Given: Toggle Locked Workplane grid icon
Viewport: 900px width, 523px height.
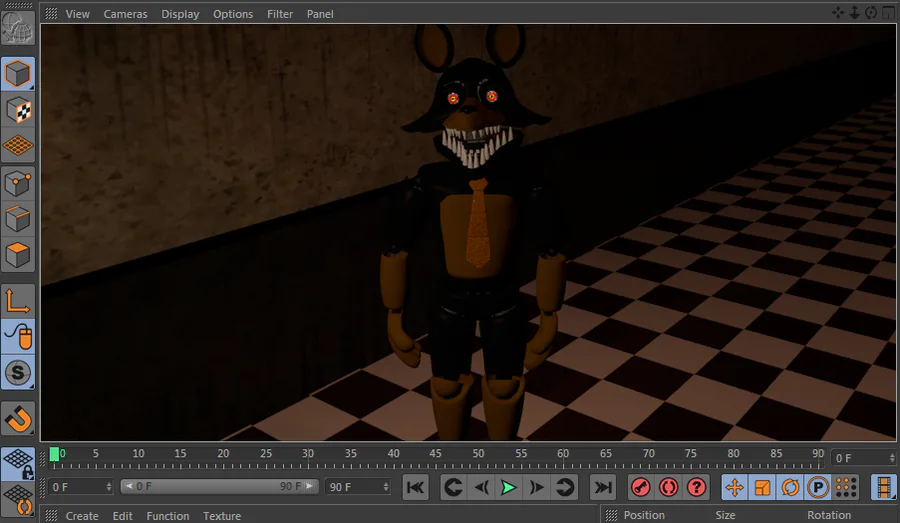Looking at the screenshot, I should point(18,464).
